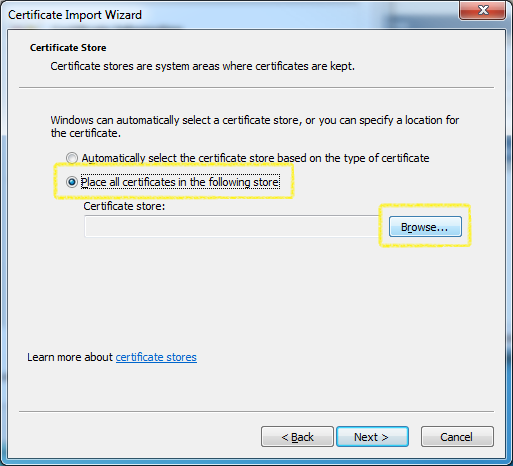Image resolution: width=513 pixels, height=466 pixels.
Task: Click the 'Certificate stores are system areas' description
Action: coord(202,66)
